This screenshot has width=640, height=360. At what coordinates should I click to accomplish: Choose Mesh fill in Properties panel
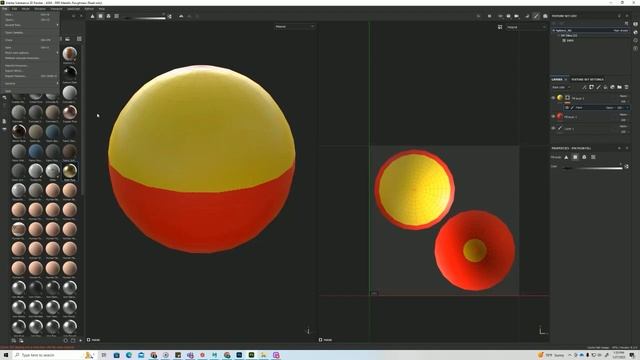(x=584, y=157)
